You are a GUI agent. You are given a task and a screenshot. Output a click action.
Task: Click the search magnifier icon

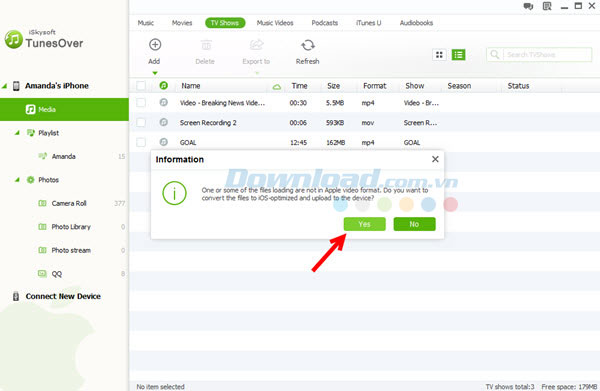[x=494, y=55]
